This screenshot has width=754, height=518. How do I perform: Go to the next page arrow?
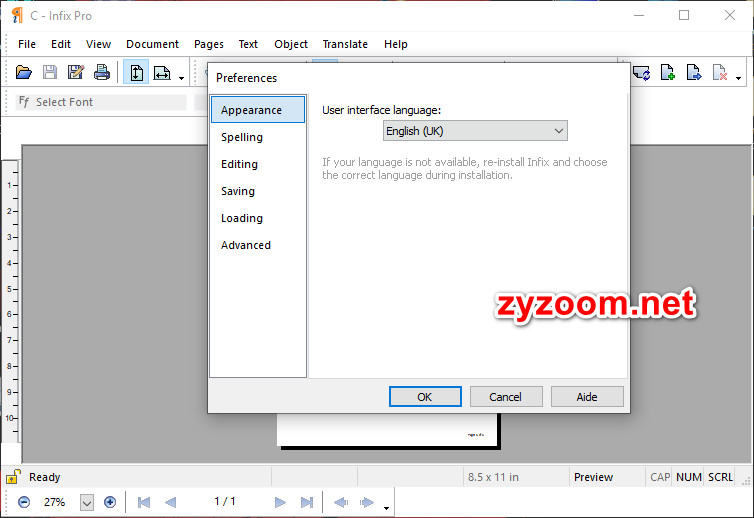click(280, 502)
